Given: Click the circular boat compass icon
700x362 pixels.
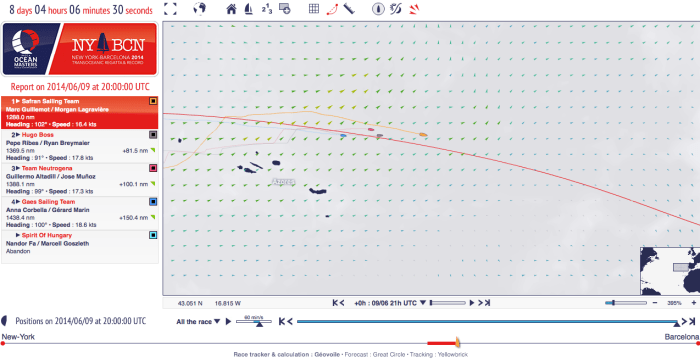Looking at the screenshot, I should point(379,9).
